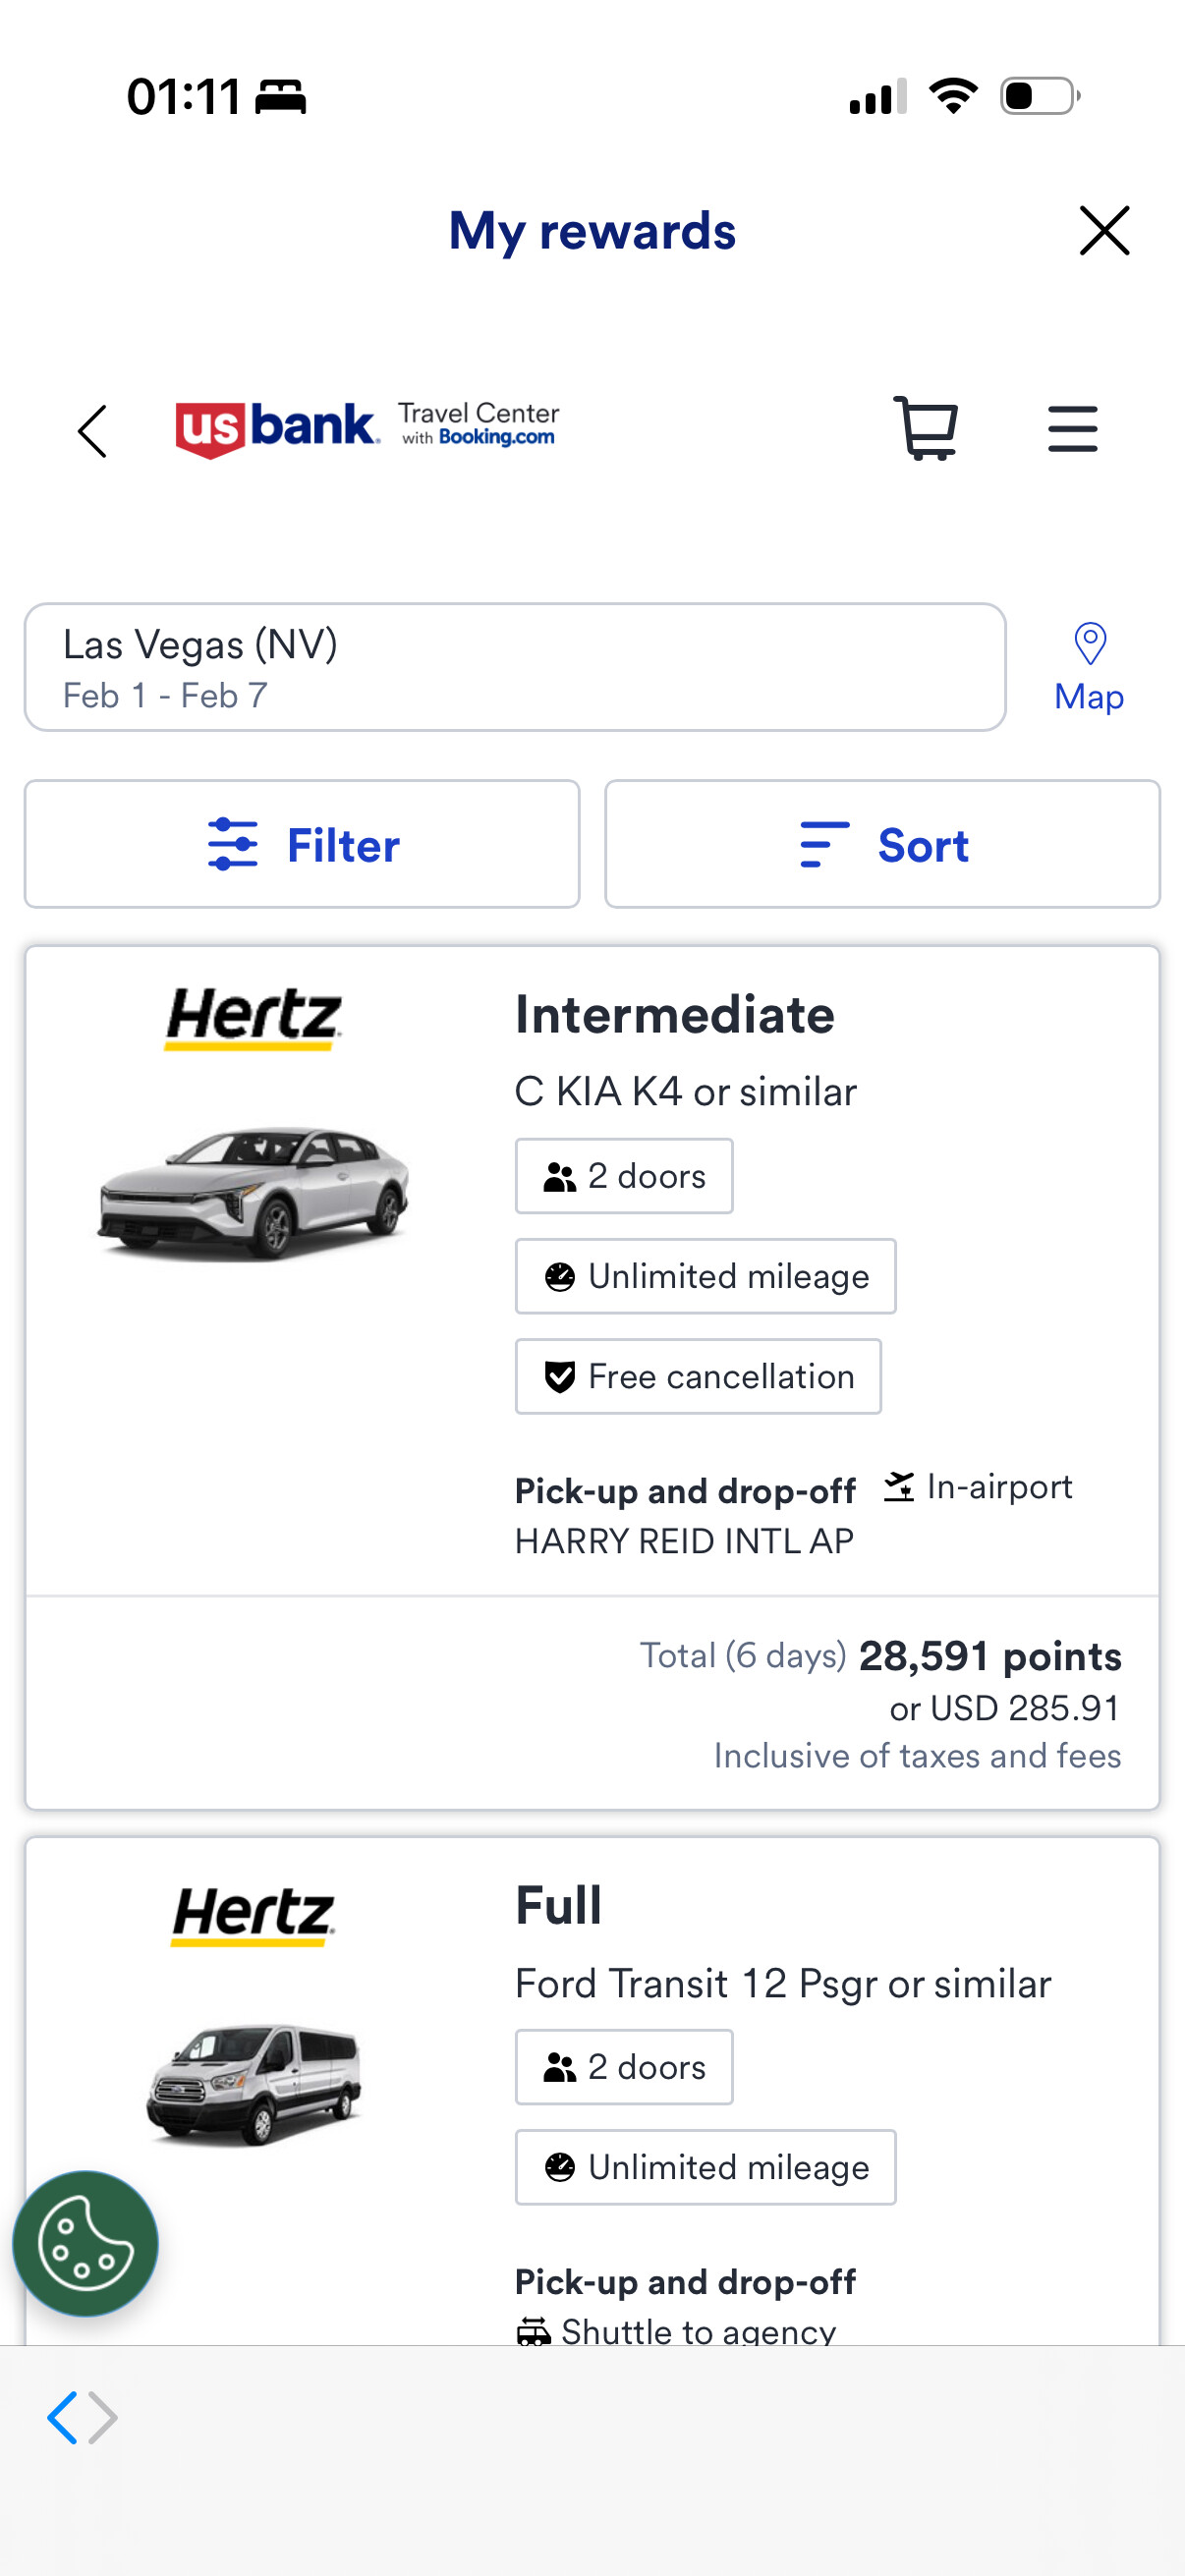Select the KIA K4 car image
Viewport: 1185px width, 2576px height.
point(254,1191)
